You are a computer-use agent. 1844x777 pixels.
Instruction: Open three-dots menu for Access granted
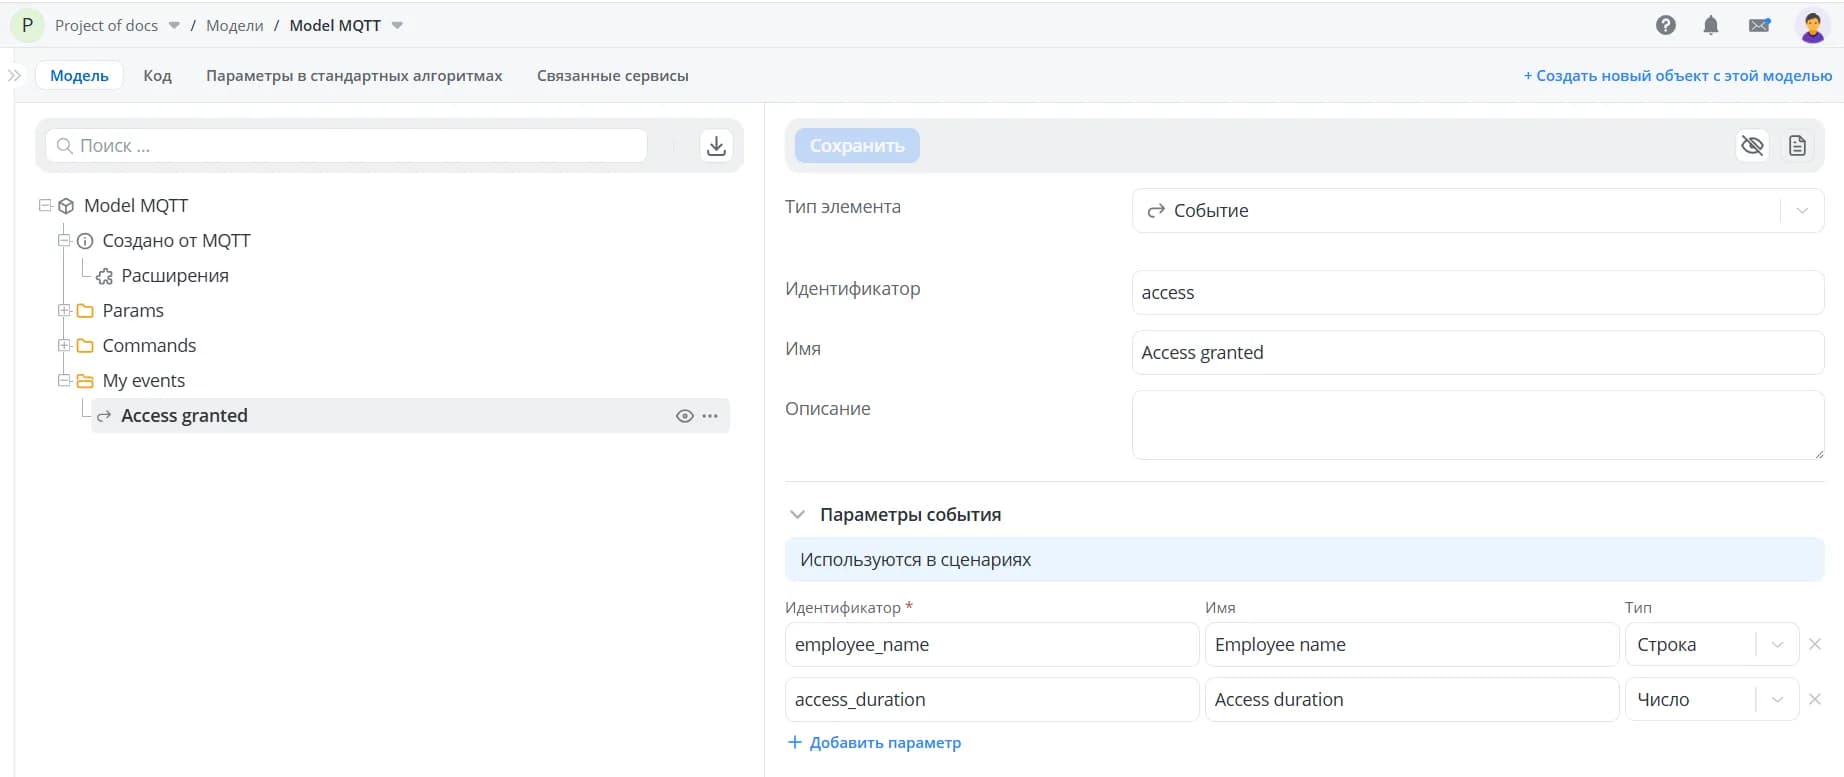click(x=710, y=416)
